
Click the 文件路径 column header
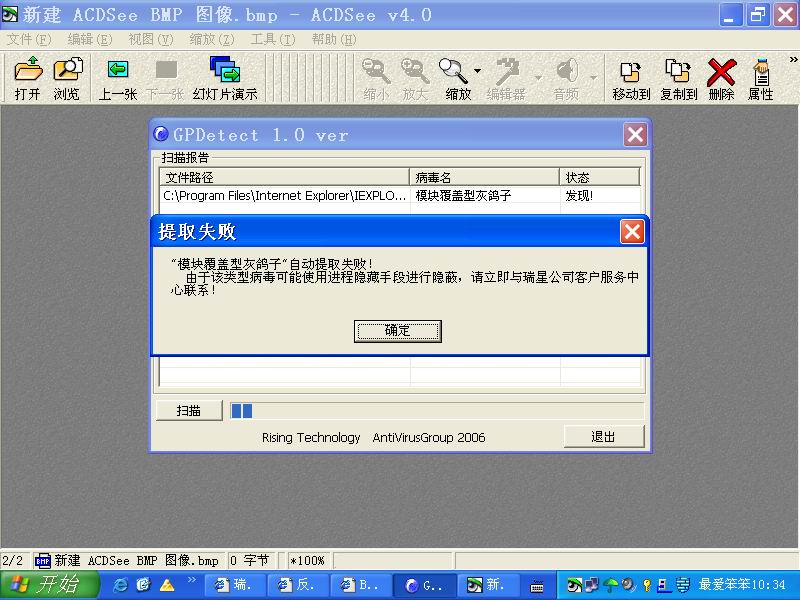284,177
